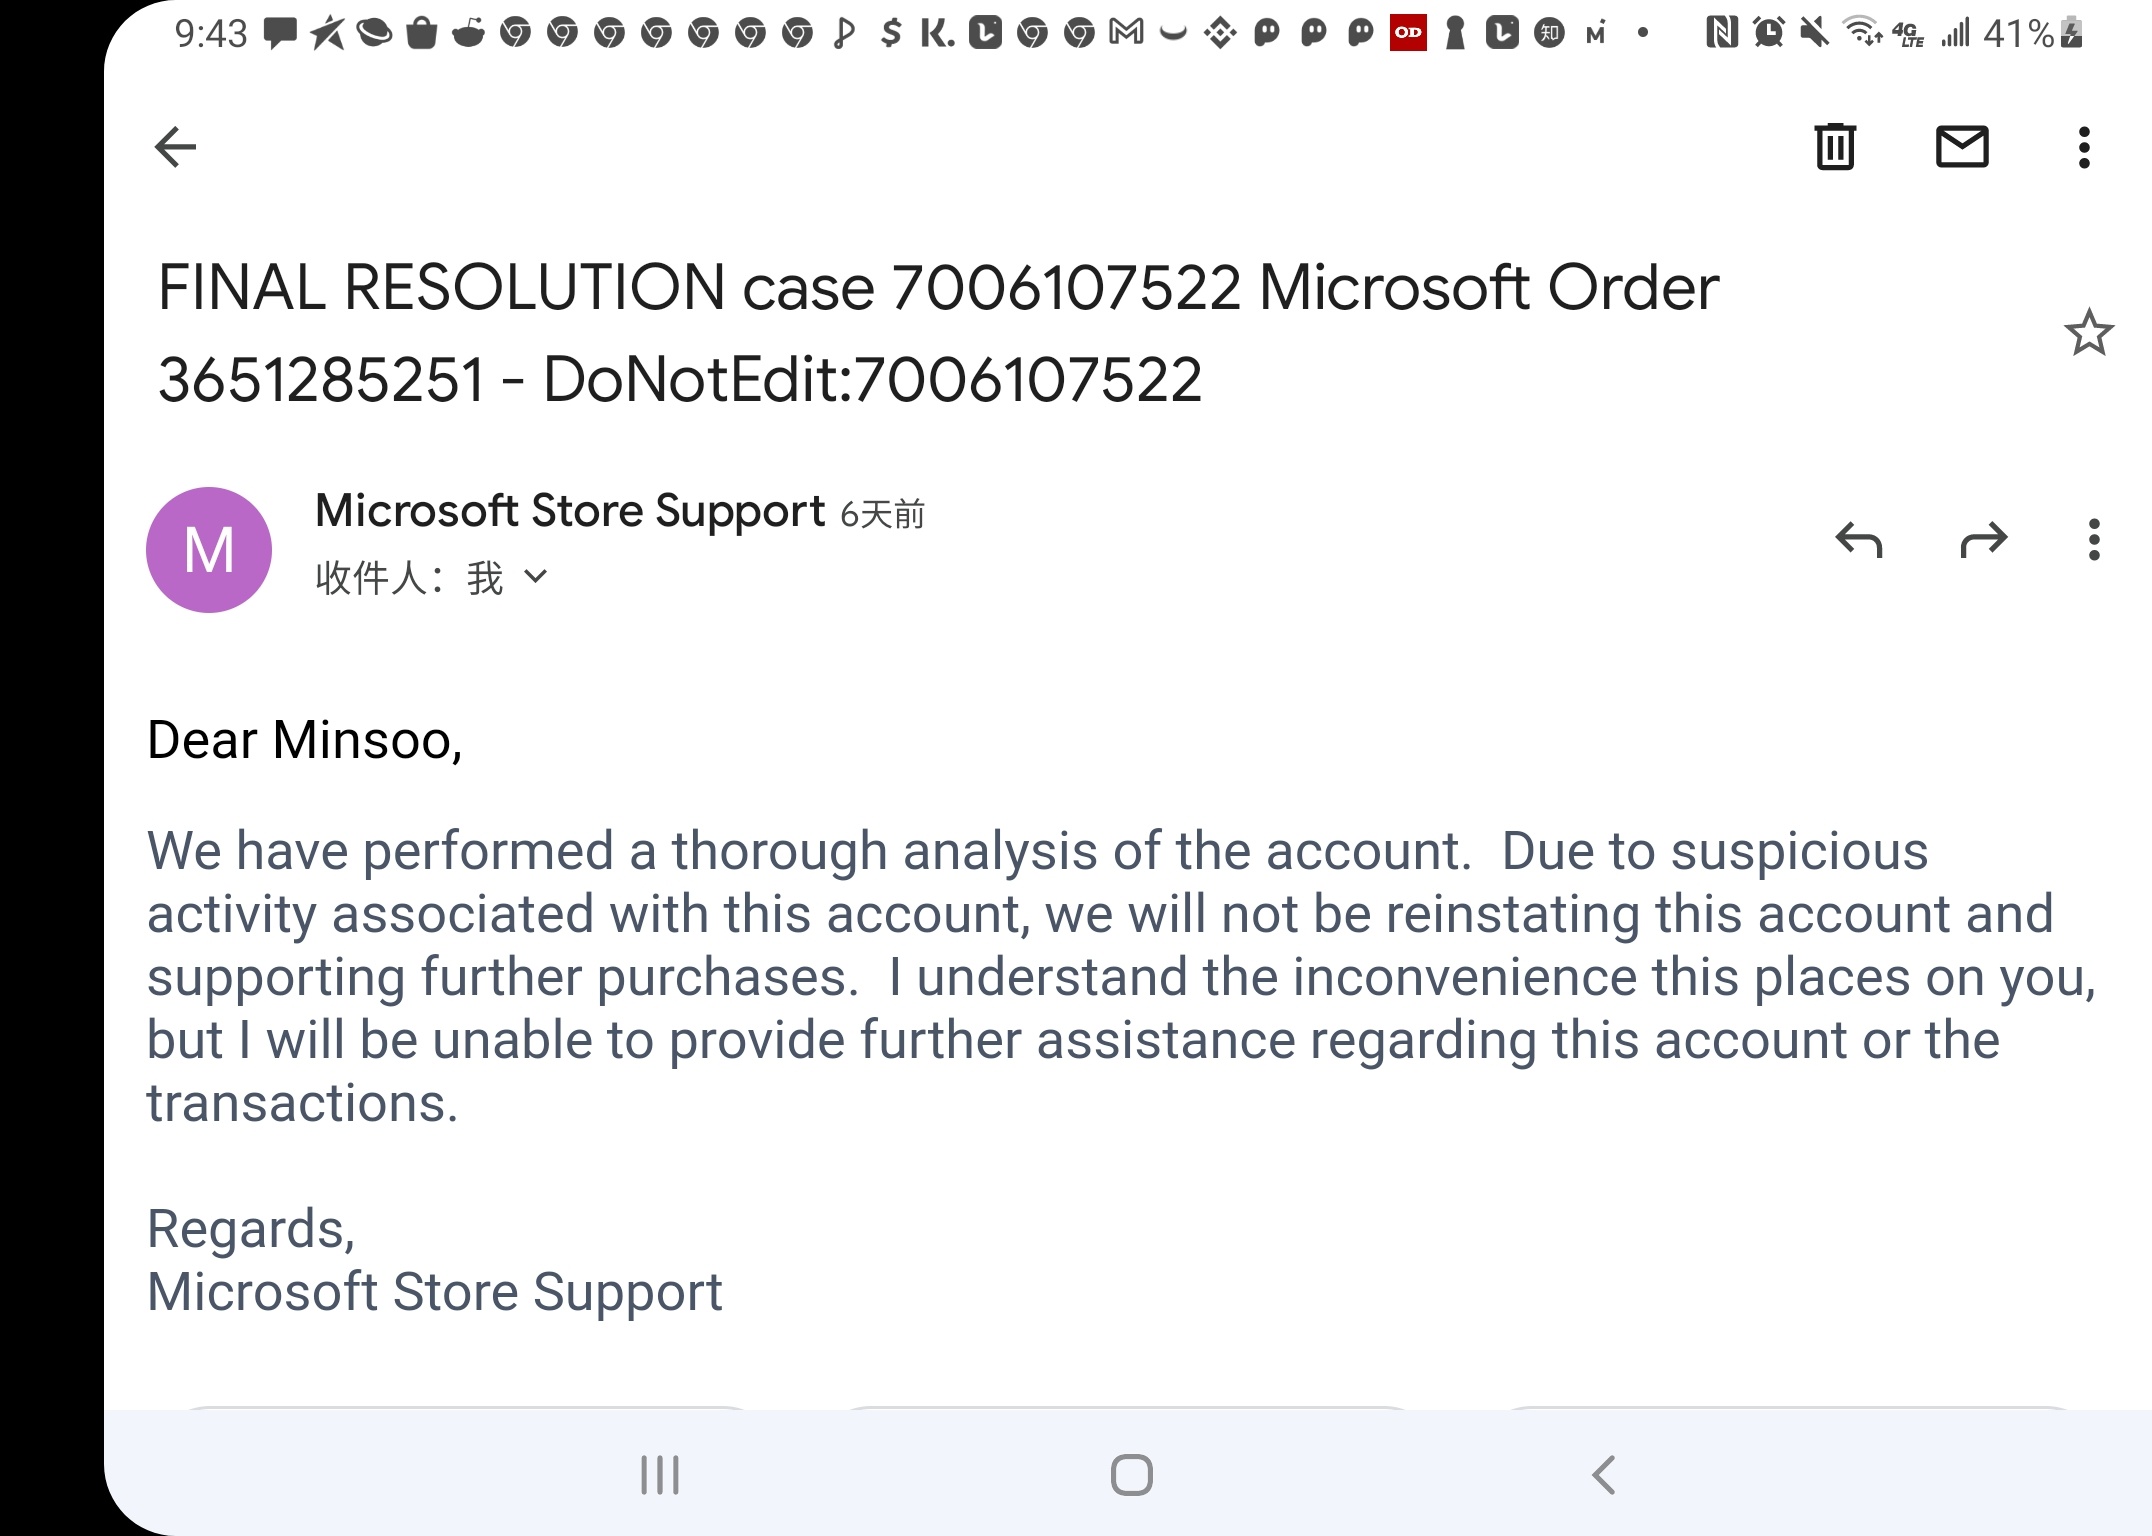Reply to Microsoft Store Support

pos(1859,540)
